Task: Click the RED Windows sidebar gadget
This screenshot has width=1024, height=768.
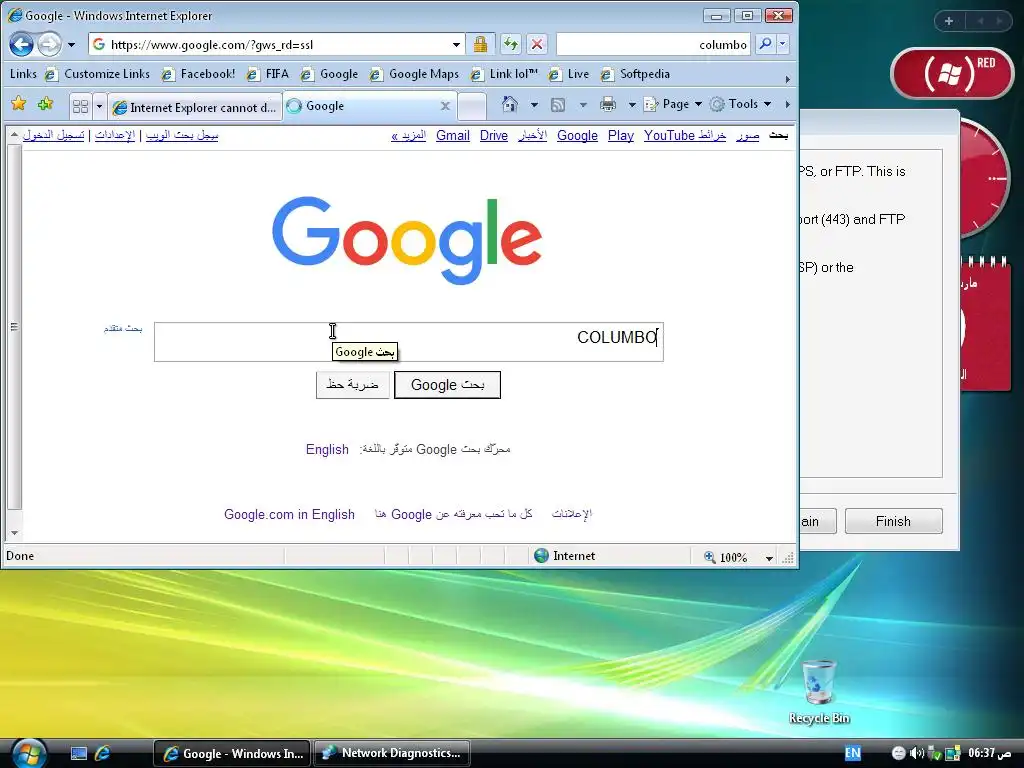Action: pos(952,72)
